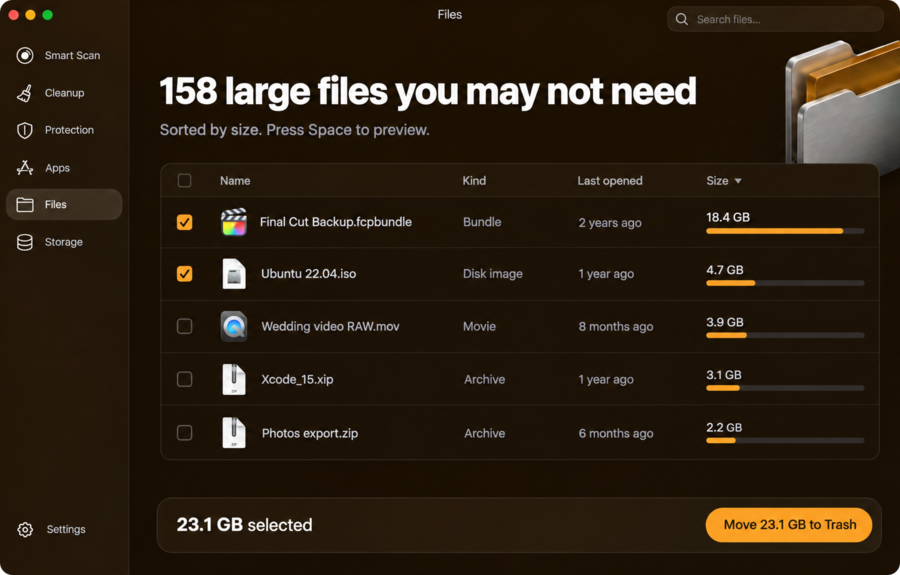900x575 pixels.
Task: Sort by the Name column header
Action: click(235, 181)
